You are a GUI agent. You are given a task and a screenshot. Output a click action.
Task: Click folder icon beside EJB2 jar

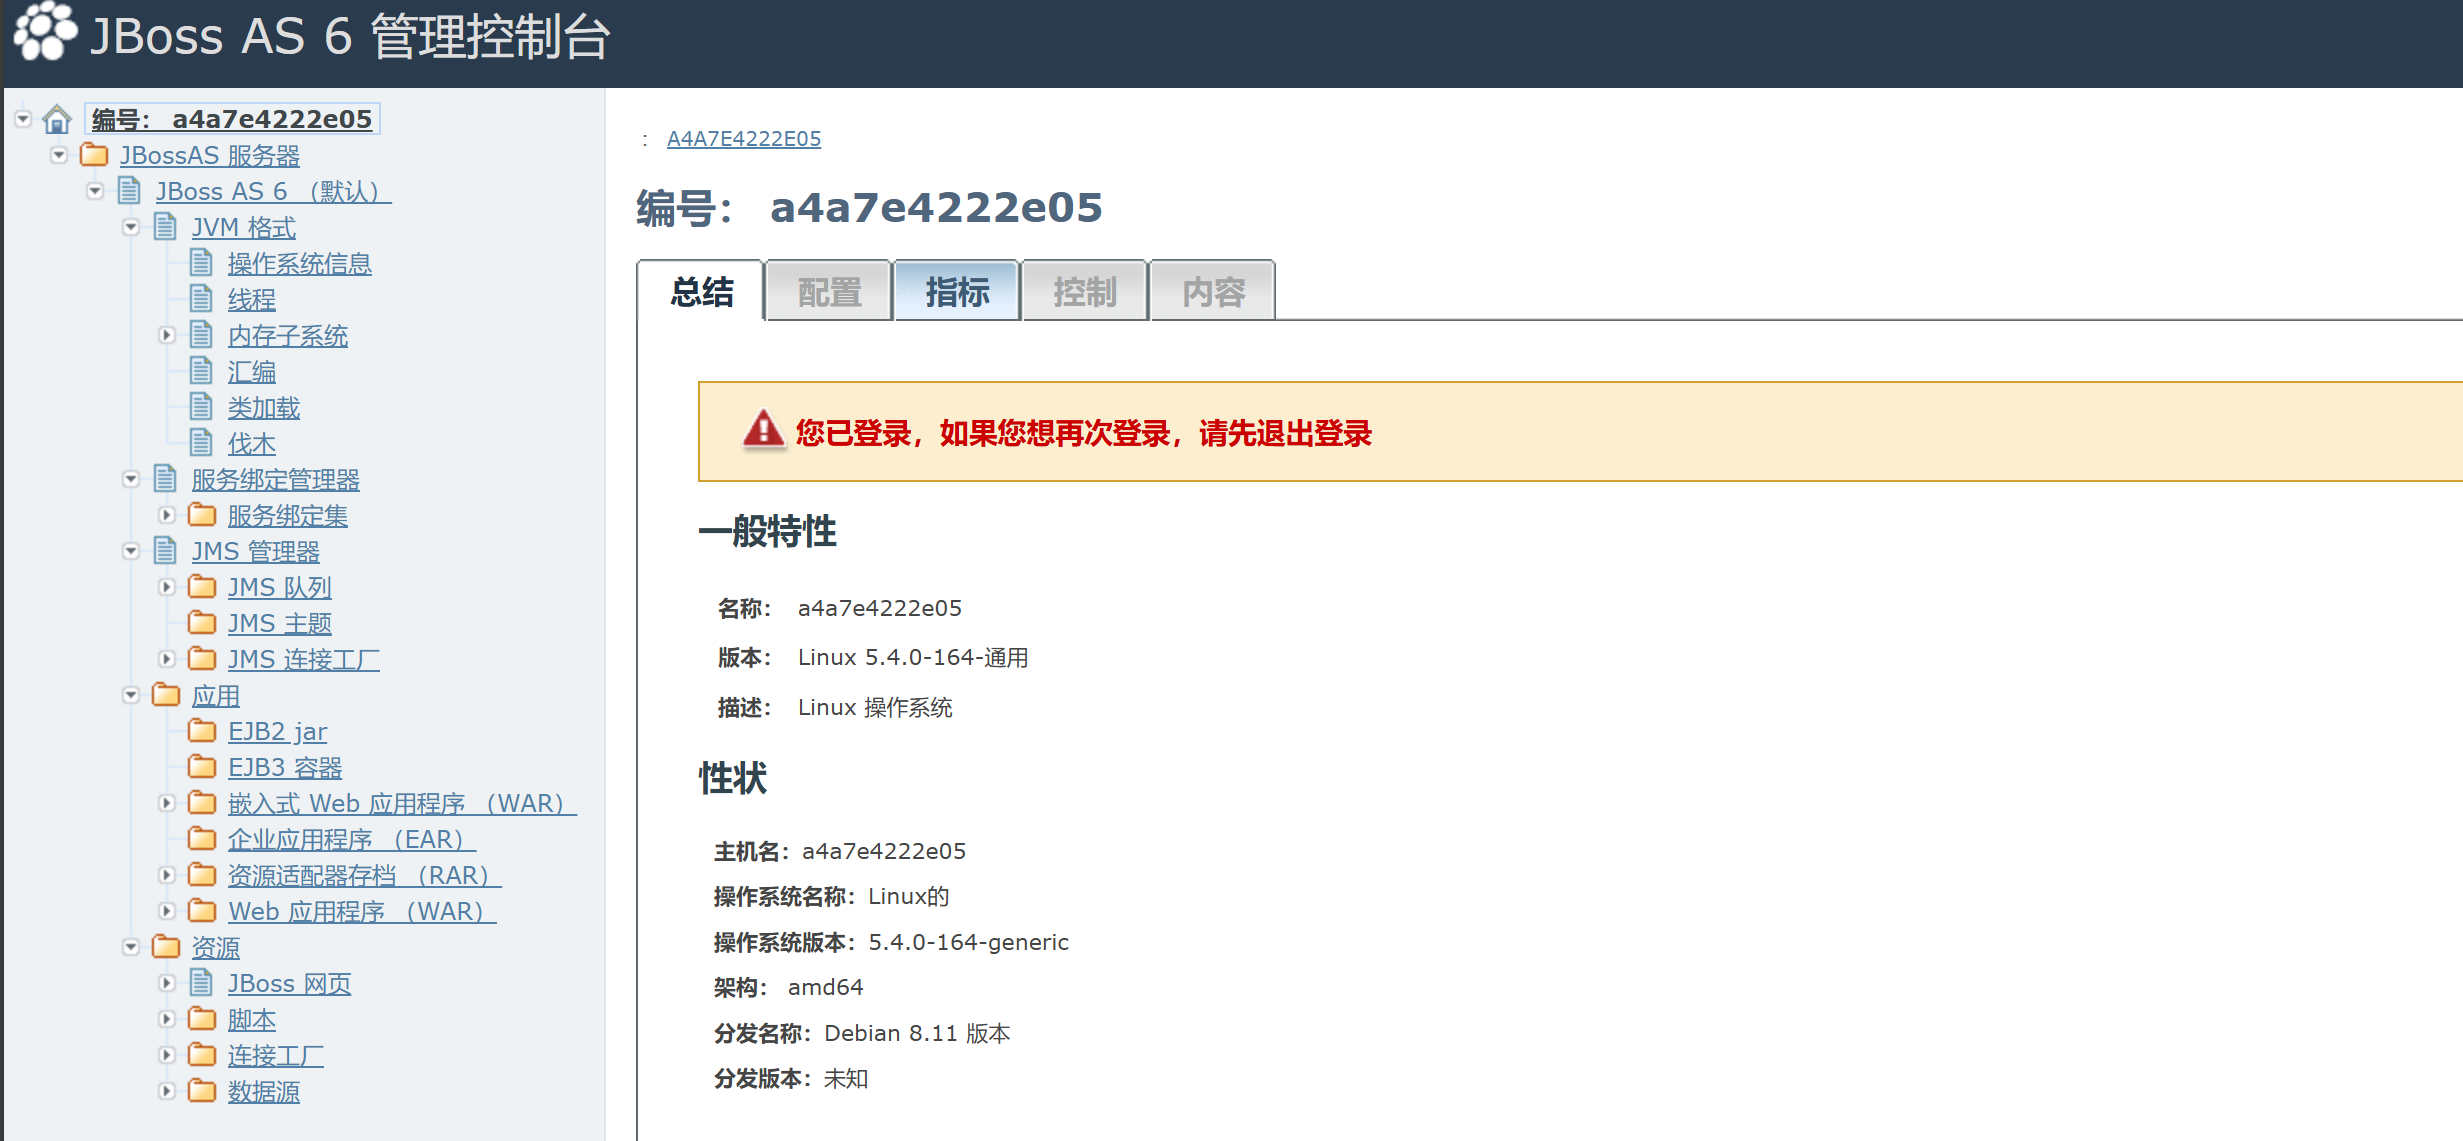point(202,731)
